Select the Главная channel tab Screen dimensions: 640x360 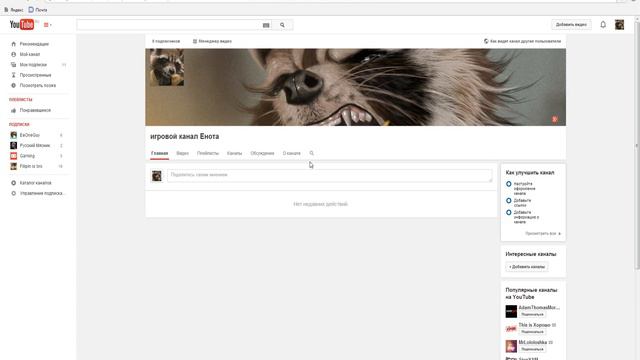click(159, 153)
